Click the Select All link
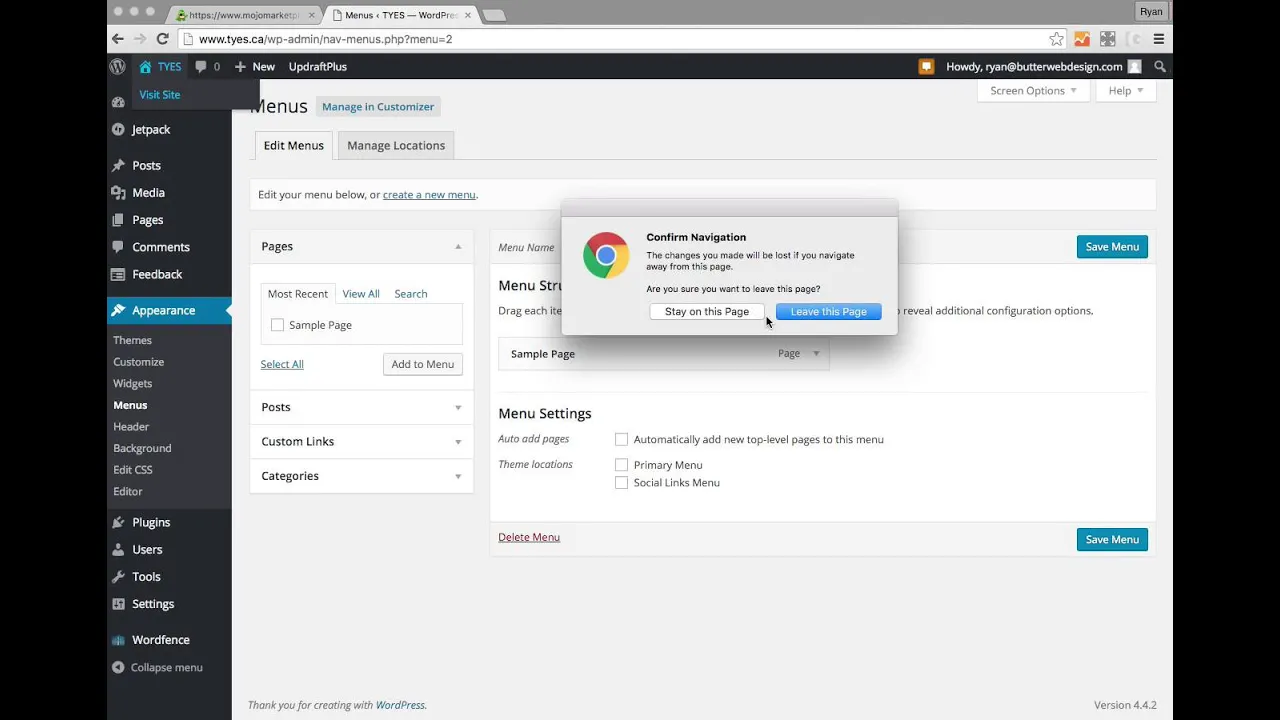The height and width of the screenshot is (720, 1280). click(282, 364)
